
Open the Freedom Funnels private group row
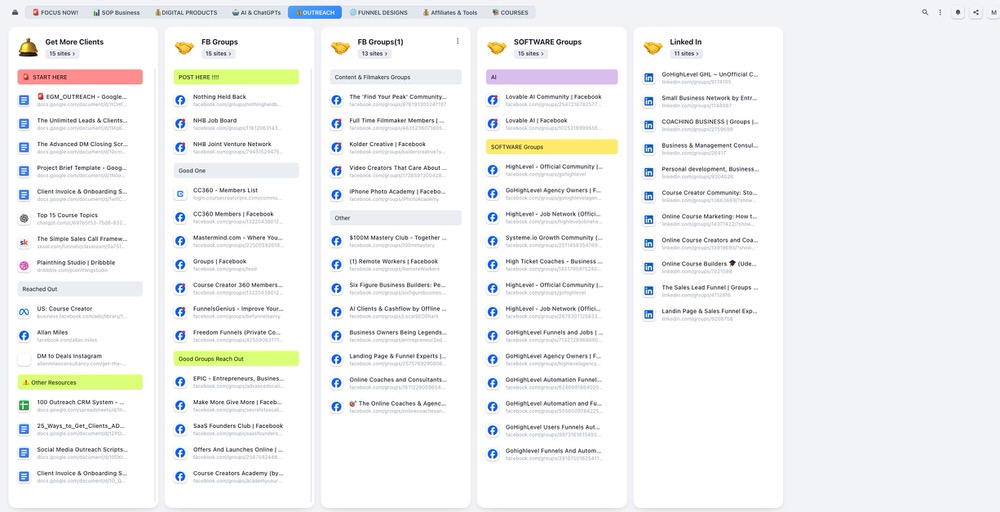[237, 335]
